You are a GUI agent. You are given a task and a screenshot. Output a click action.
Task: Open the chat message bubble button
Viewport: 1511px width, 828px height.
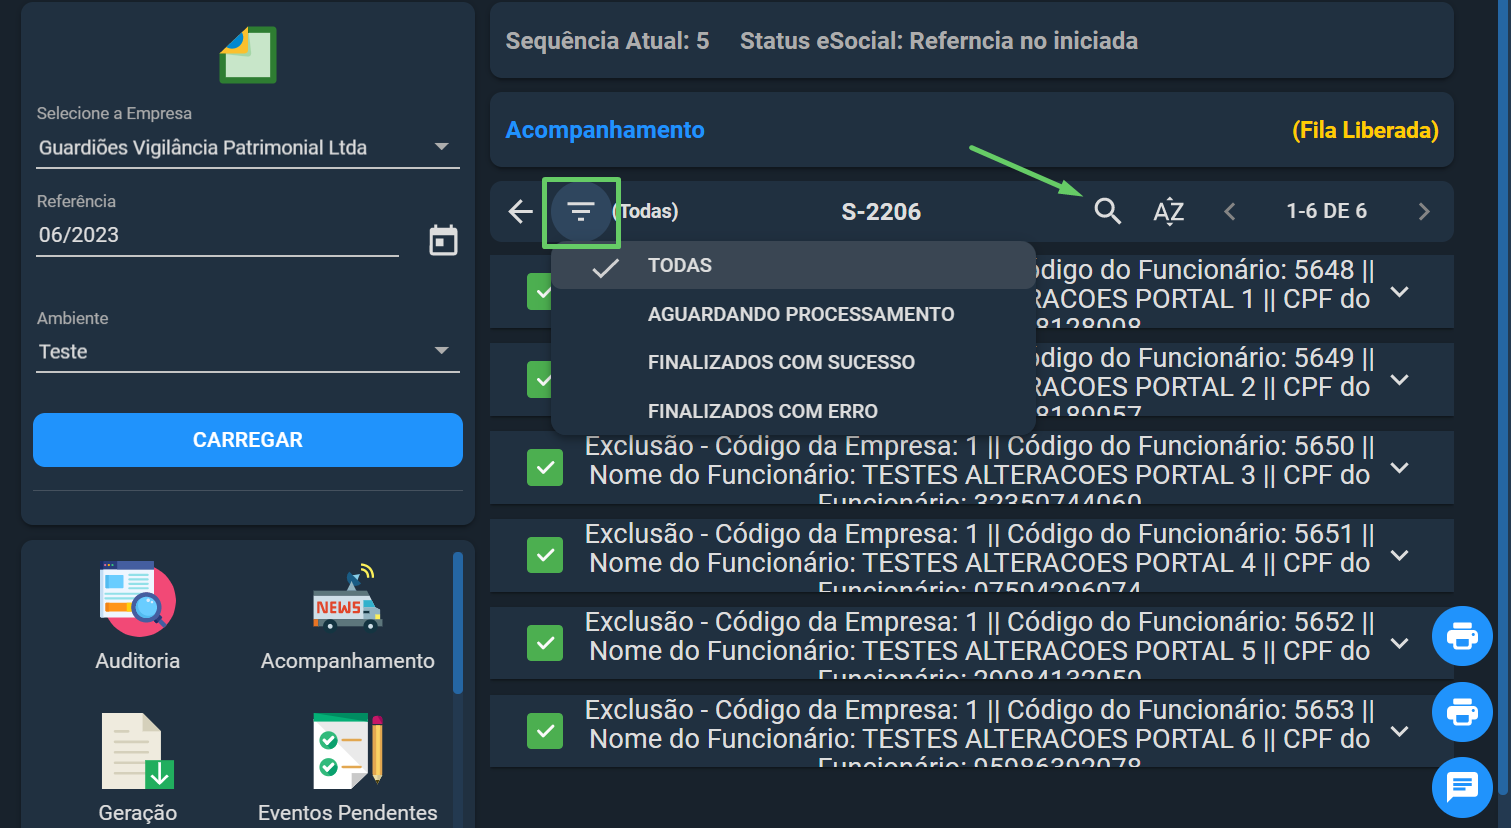(1462, 787)
